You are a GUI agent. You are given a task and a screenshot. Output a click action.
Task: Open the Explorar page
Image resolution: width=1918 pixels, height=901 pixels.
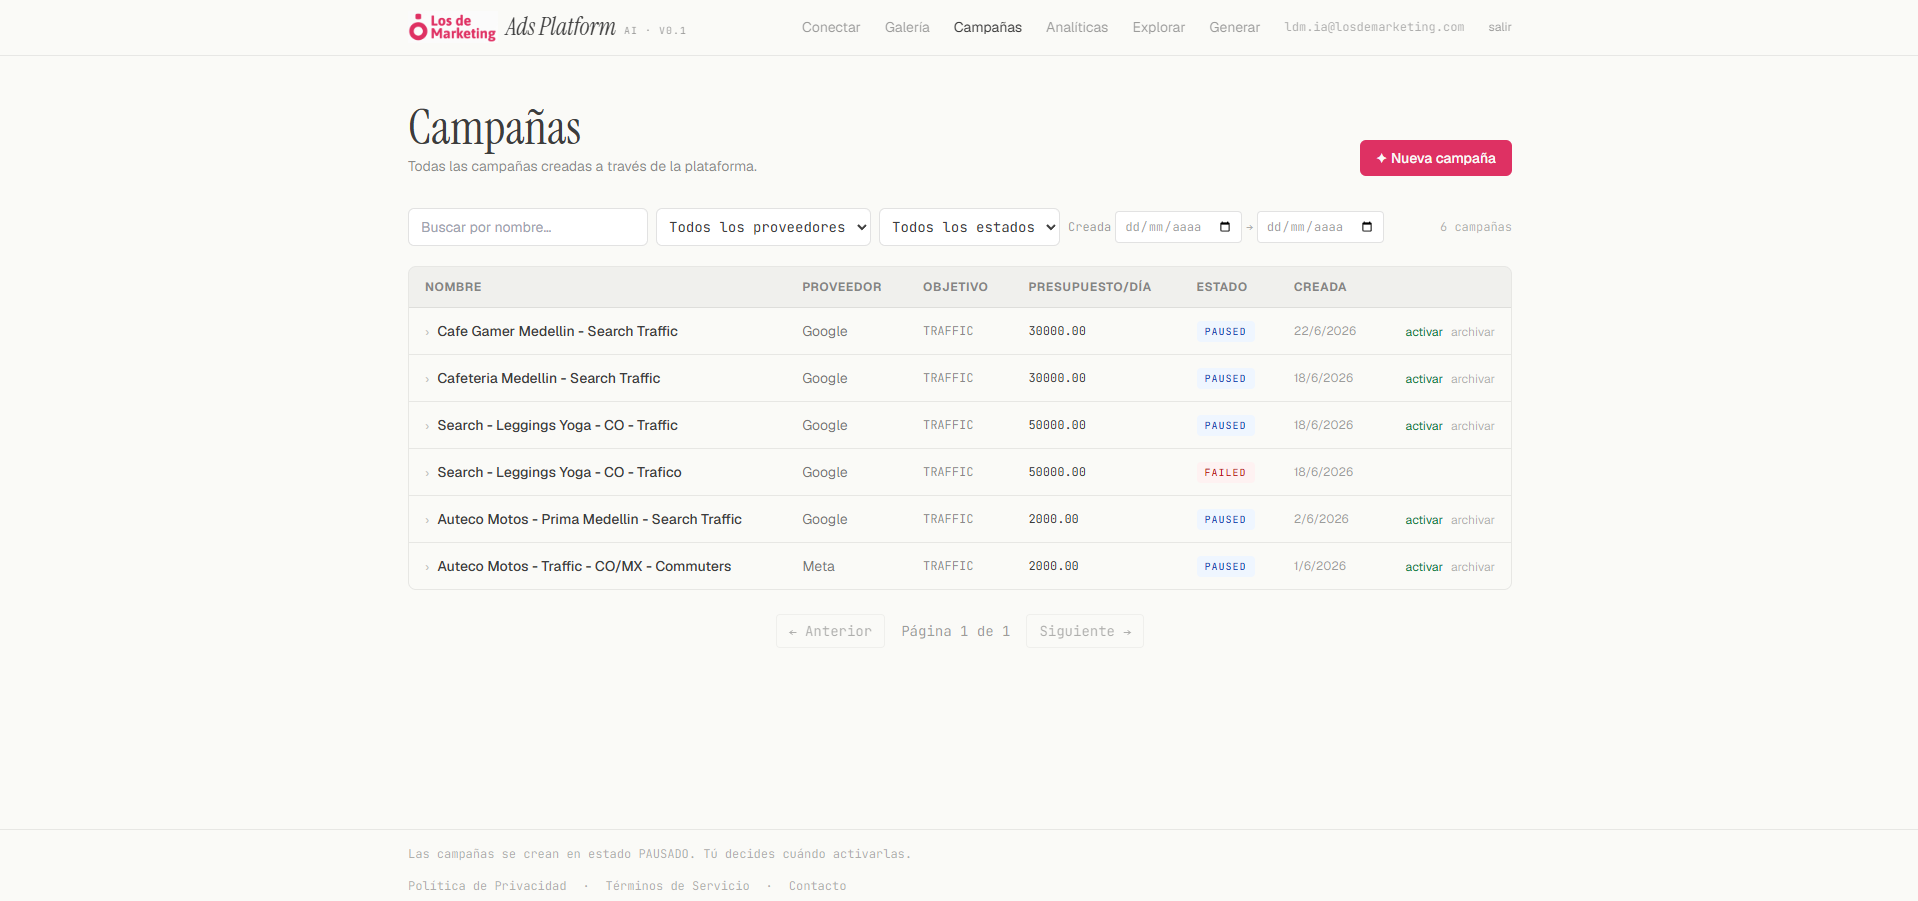[1159, 27]
